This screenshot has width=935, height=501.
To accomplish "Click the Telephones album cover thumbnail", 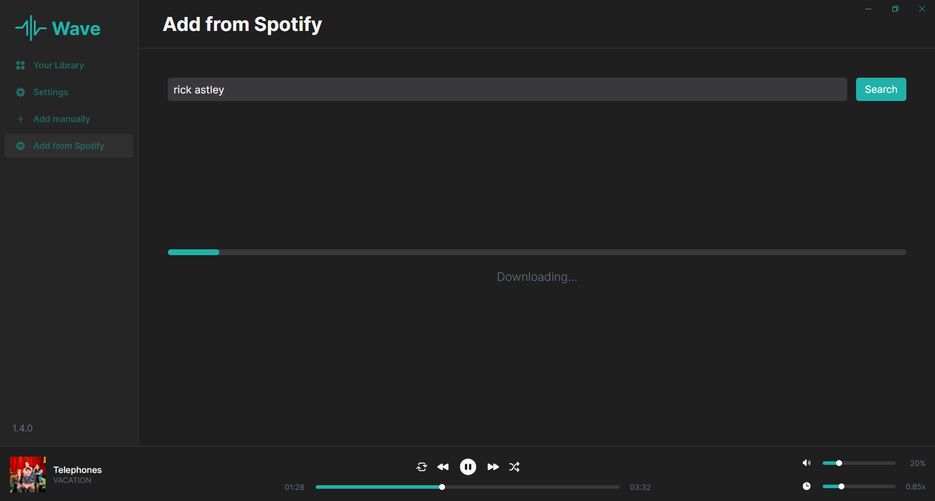I will tap(28, 474).
